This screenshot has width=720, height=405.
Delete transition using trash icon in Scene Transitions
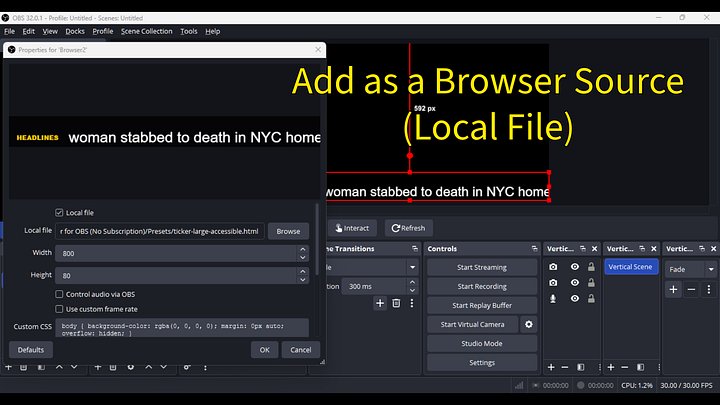coord(396,303)
